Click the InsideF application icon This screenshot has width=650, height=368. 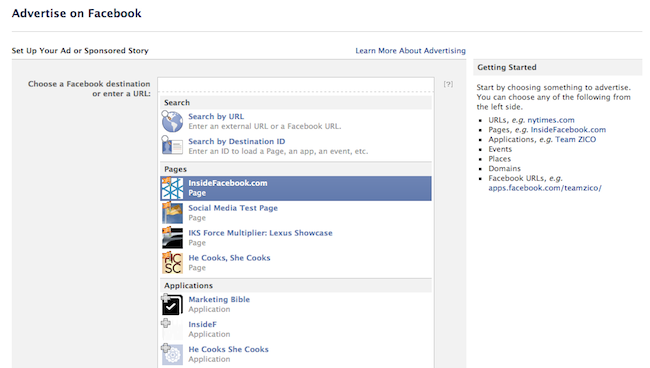[x=172, y=329]
